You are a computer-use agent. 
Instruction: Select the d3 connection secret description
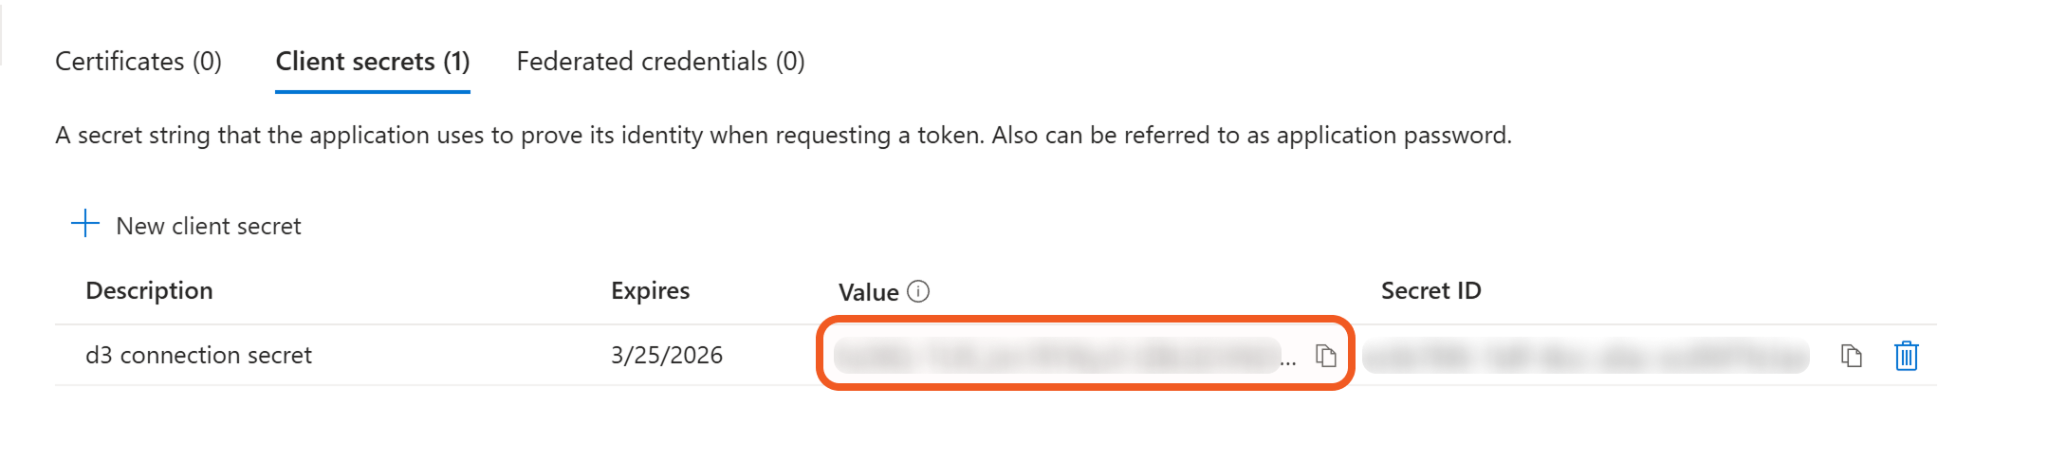(x=198, y=356)
